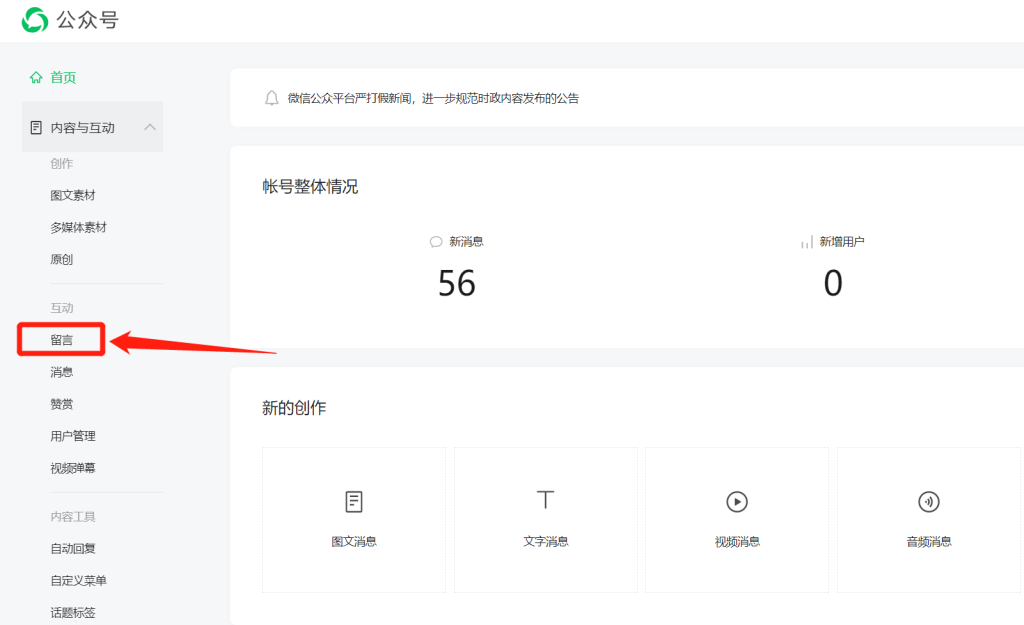Viewport: 1024px width, 625px height.
Task: Open 视频弹幕 settings
Action: pyautogui.click(x=73, y=468)
